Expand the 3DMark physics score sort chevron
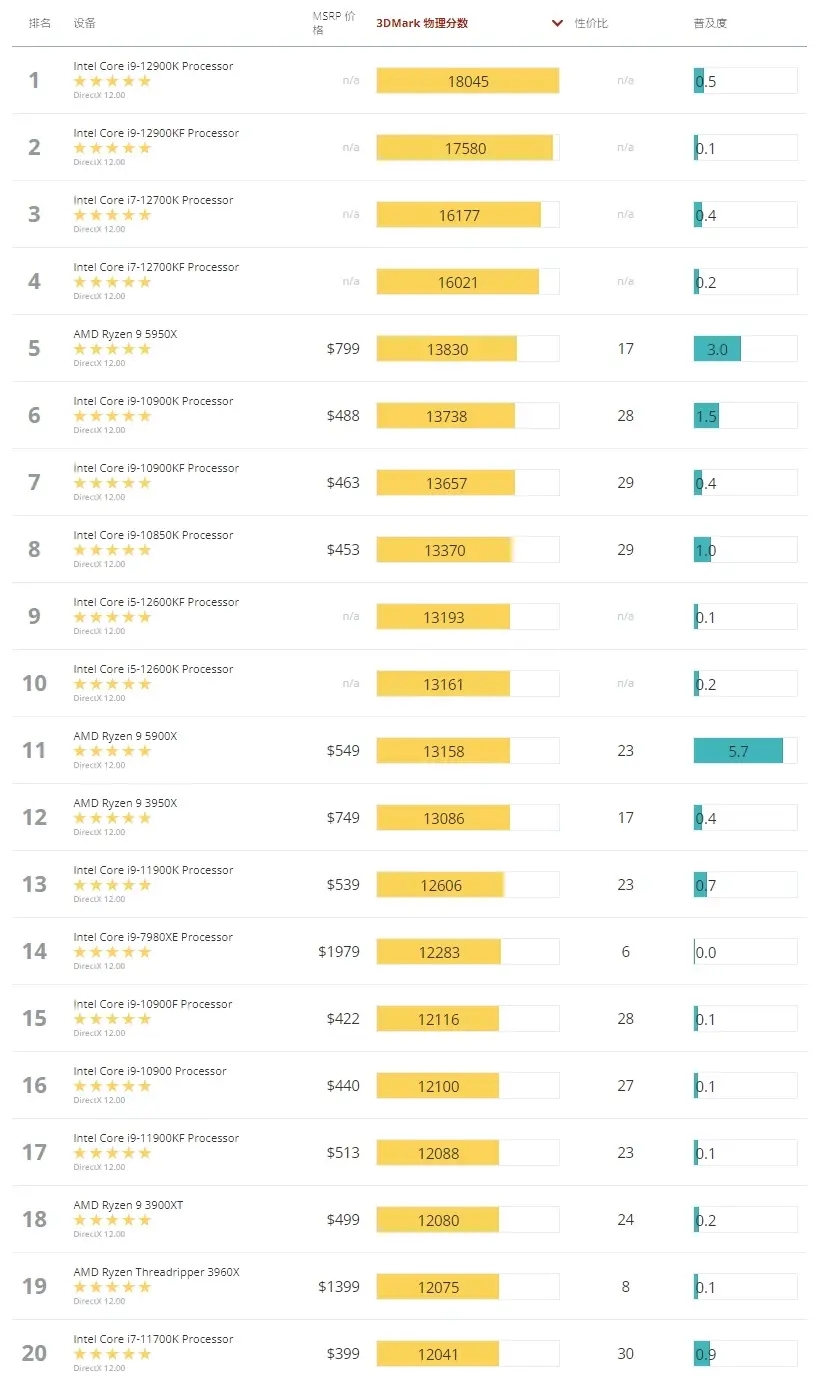Screen dimensions: 819x1376 pyautogui.click(x=557, y=23)
